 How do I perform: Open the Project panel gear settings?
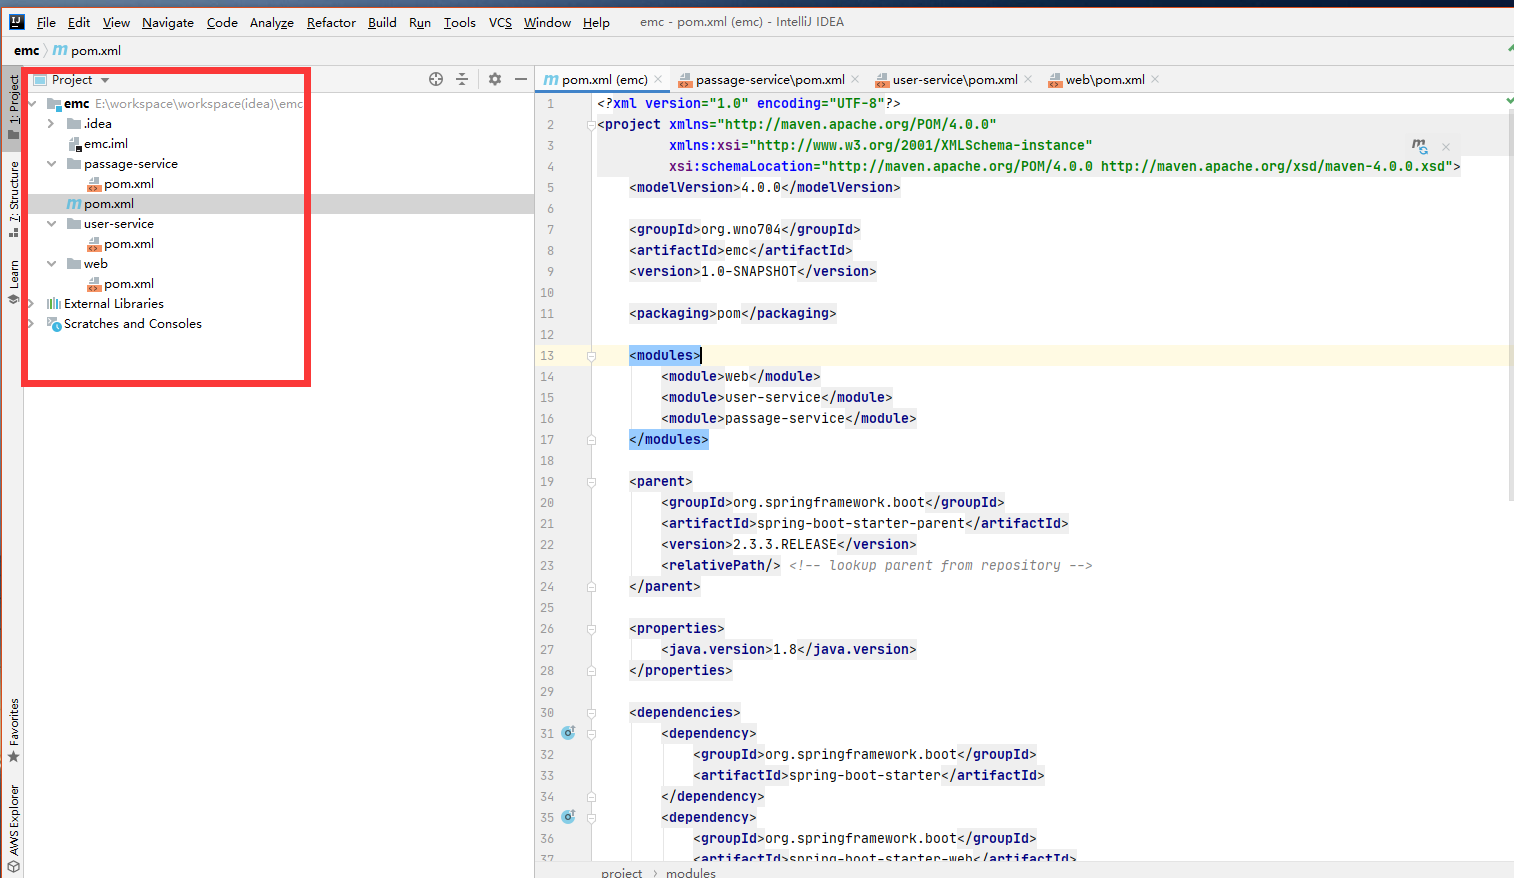495,79
